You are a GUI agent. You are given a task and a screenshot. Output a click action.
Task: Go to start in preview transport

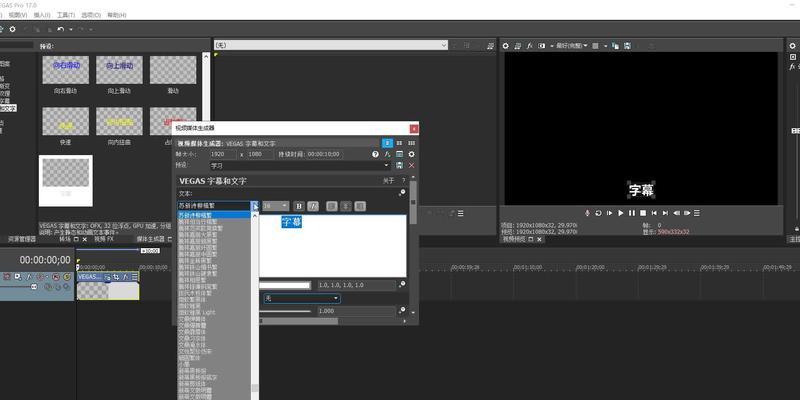pos(654,213)
